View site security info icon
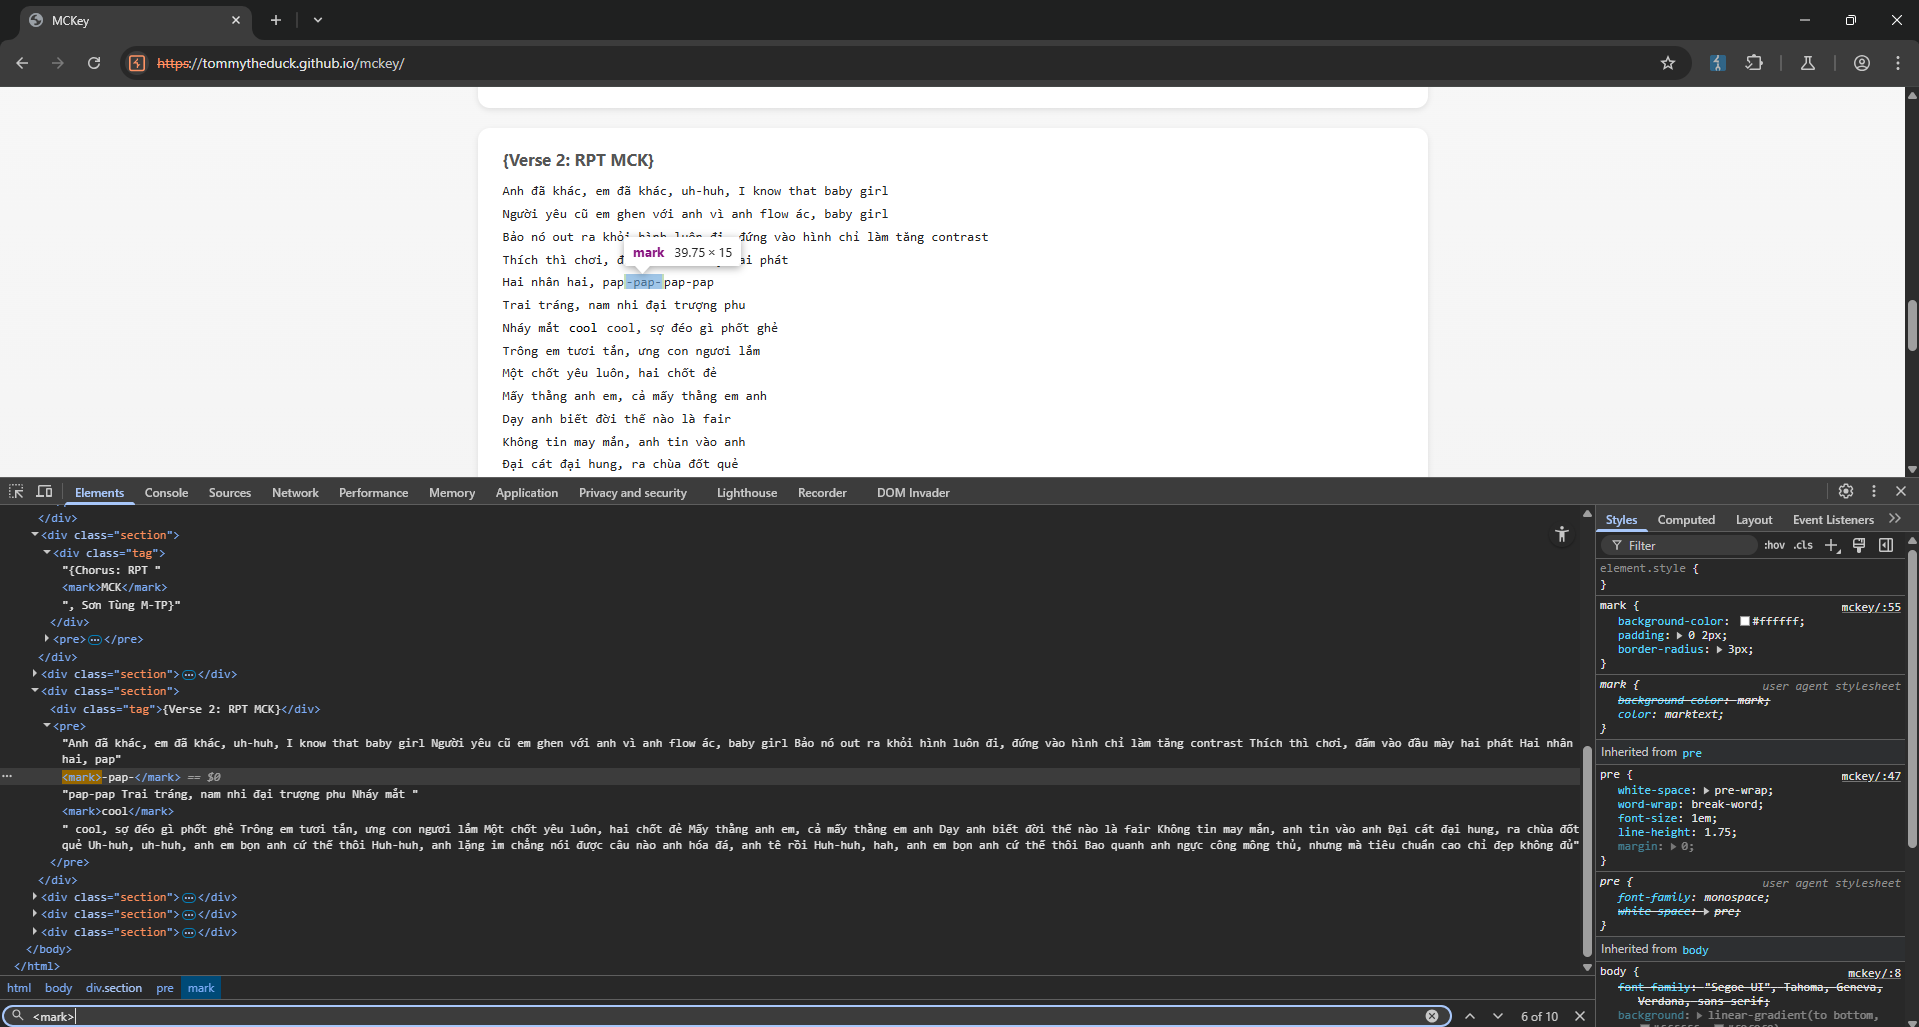1919x1027 pixels. 138,63
